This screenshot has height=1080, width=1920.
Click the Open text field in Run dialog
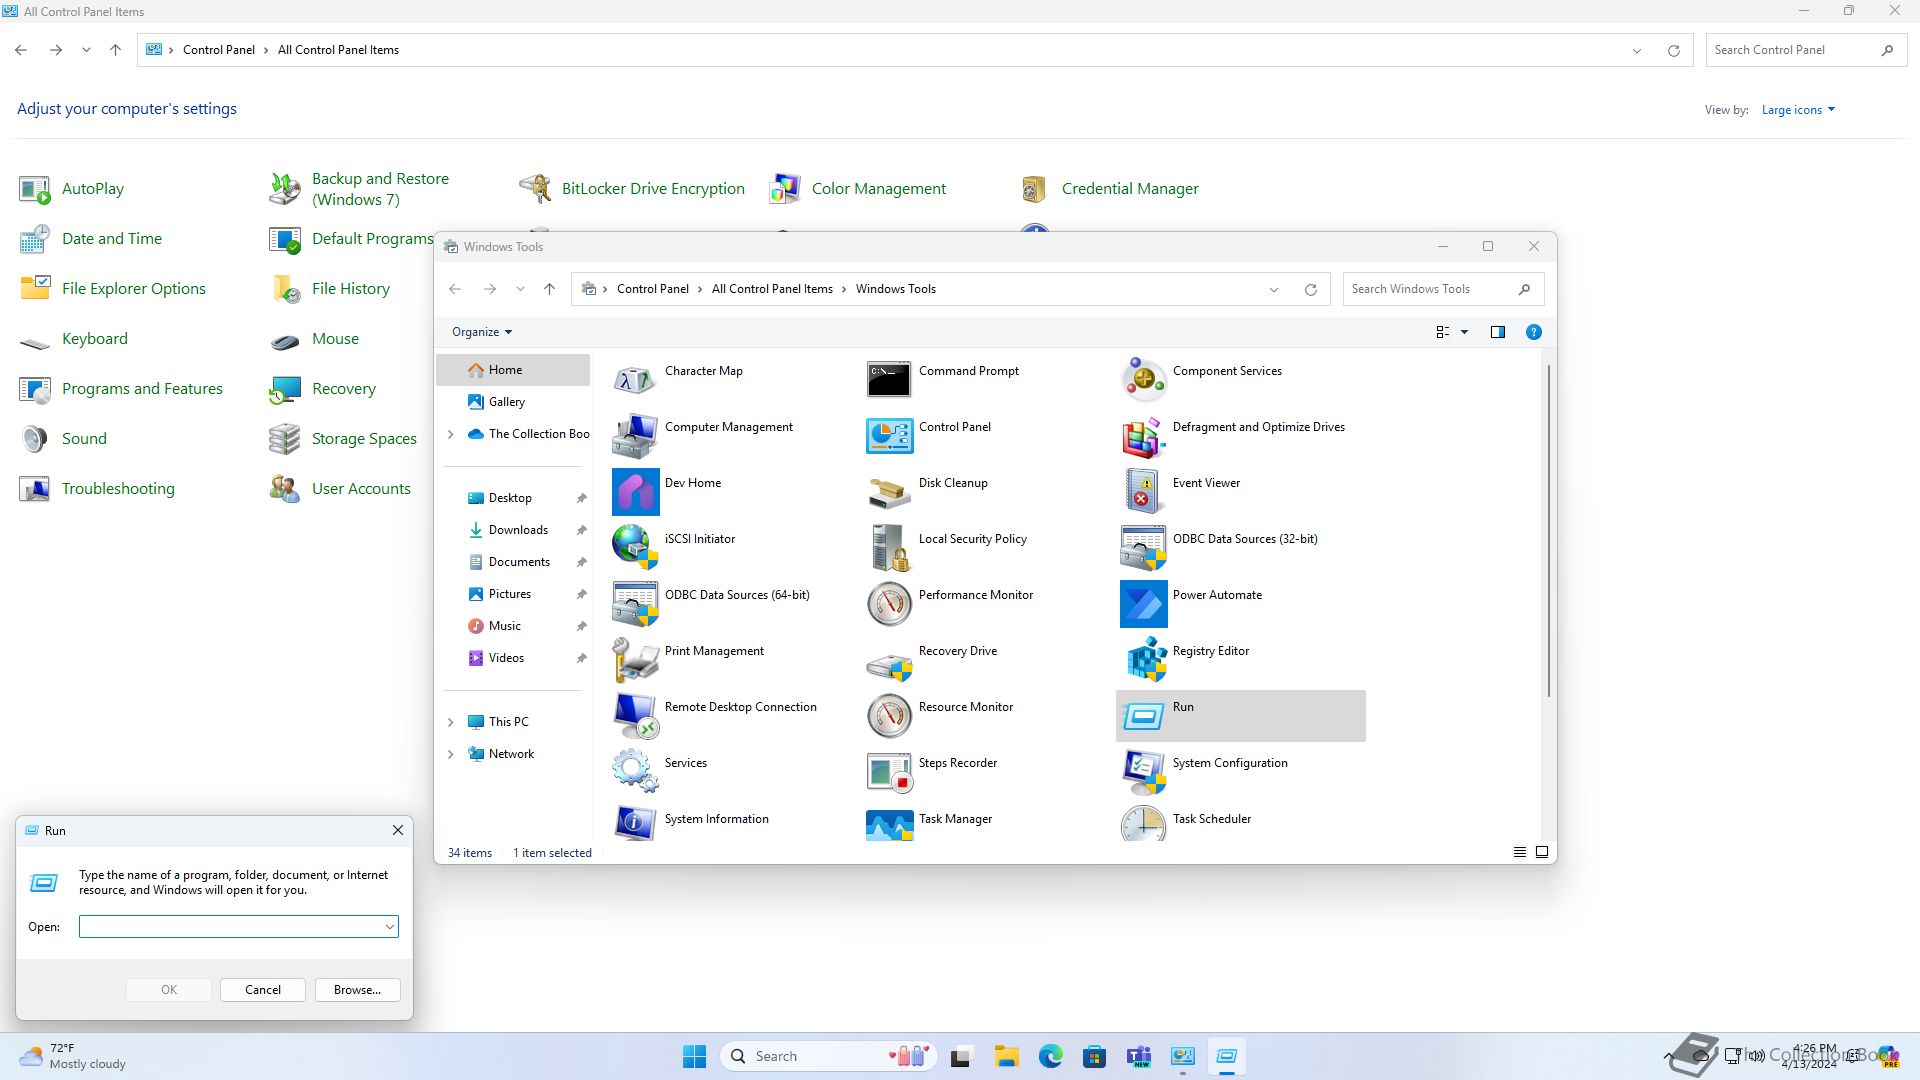pos(230,927)
